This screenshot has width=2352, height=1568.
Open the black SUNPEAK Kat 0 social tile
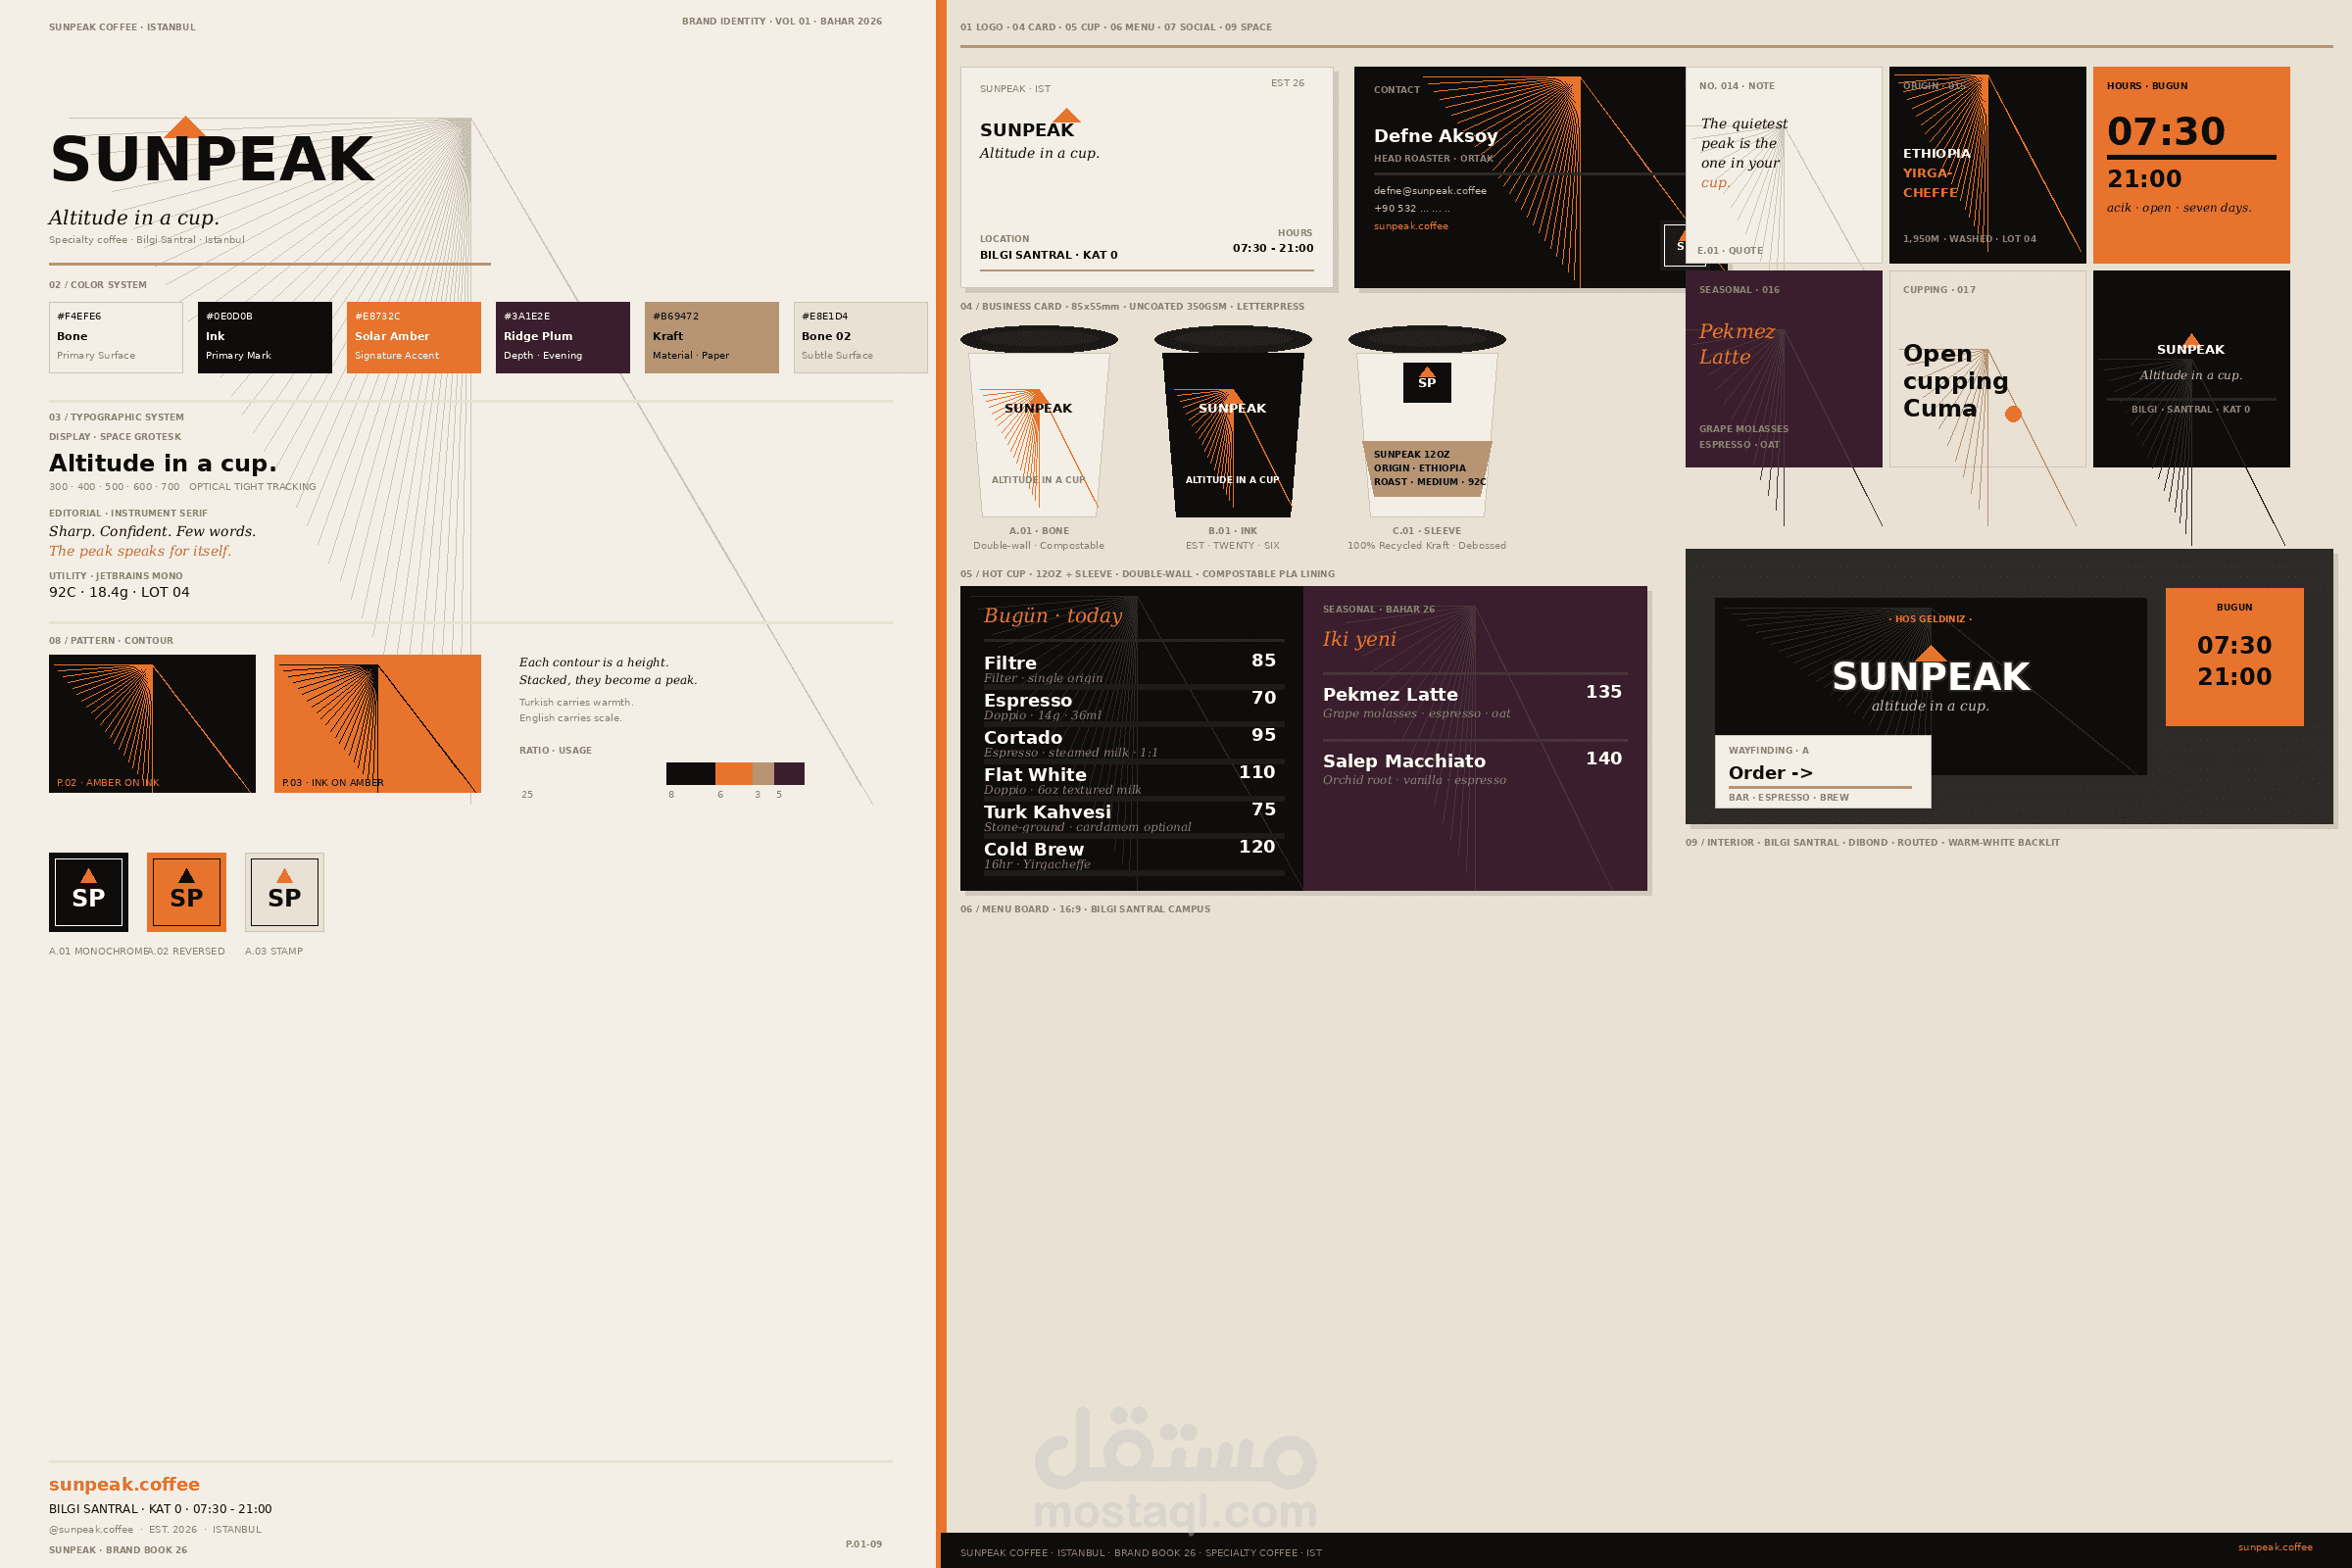2192,369
